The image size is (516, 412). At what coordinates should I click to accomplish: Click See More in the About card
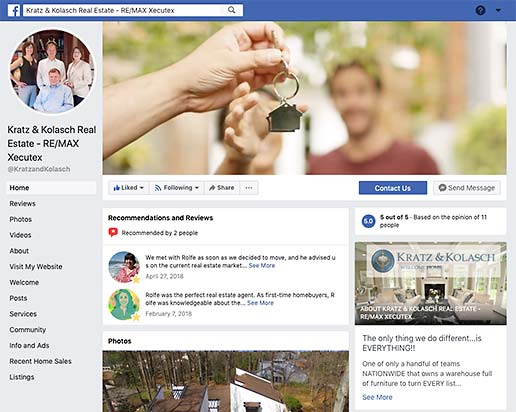377,397
